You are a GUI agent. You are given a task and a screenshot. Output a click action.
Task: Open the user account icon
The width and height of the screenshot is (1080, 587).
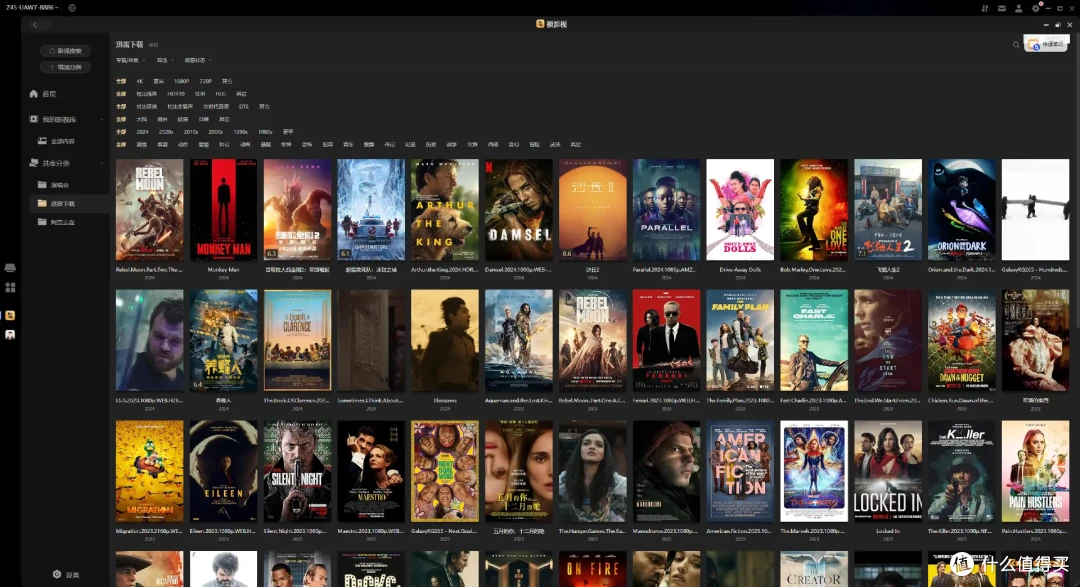1018,8
